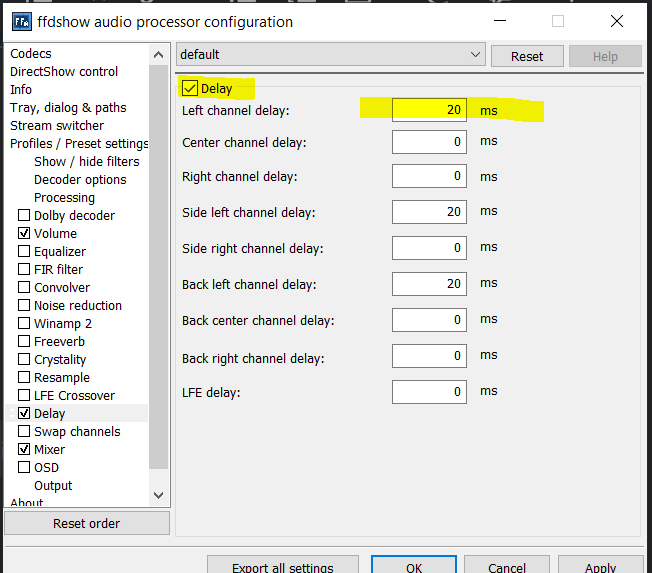Open Profiles / Preset settings

79,143
